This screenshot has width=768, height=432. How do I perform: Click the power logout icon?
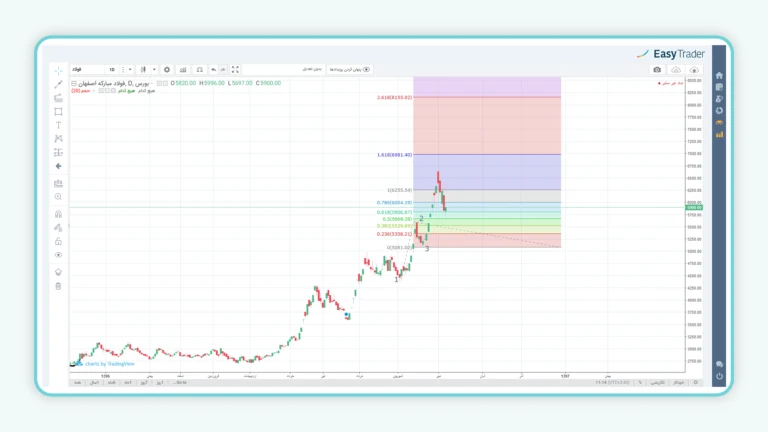point(719,376)
